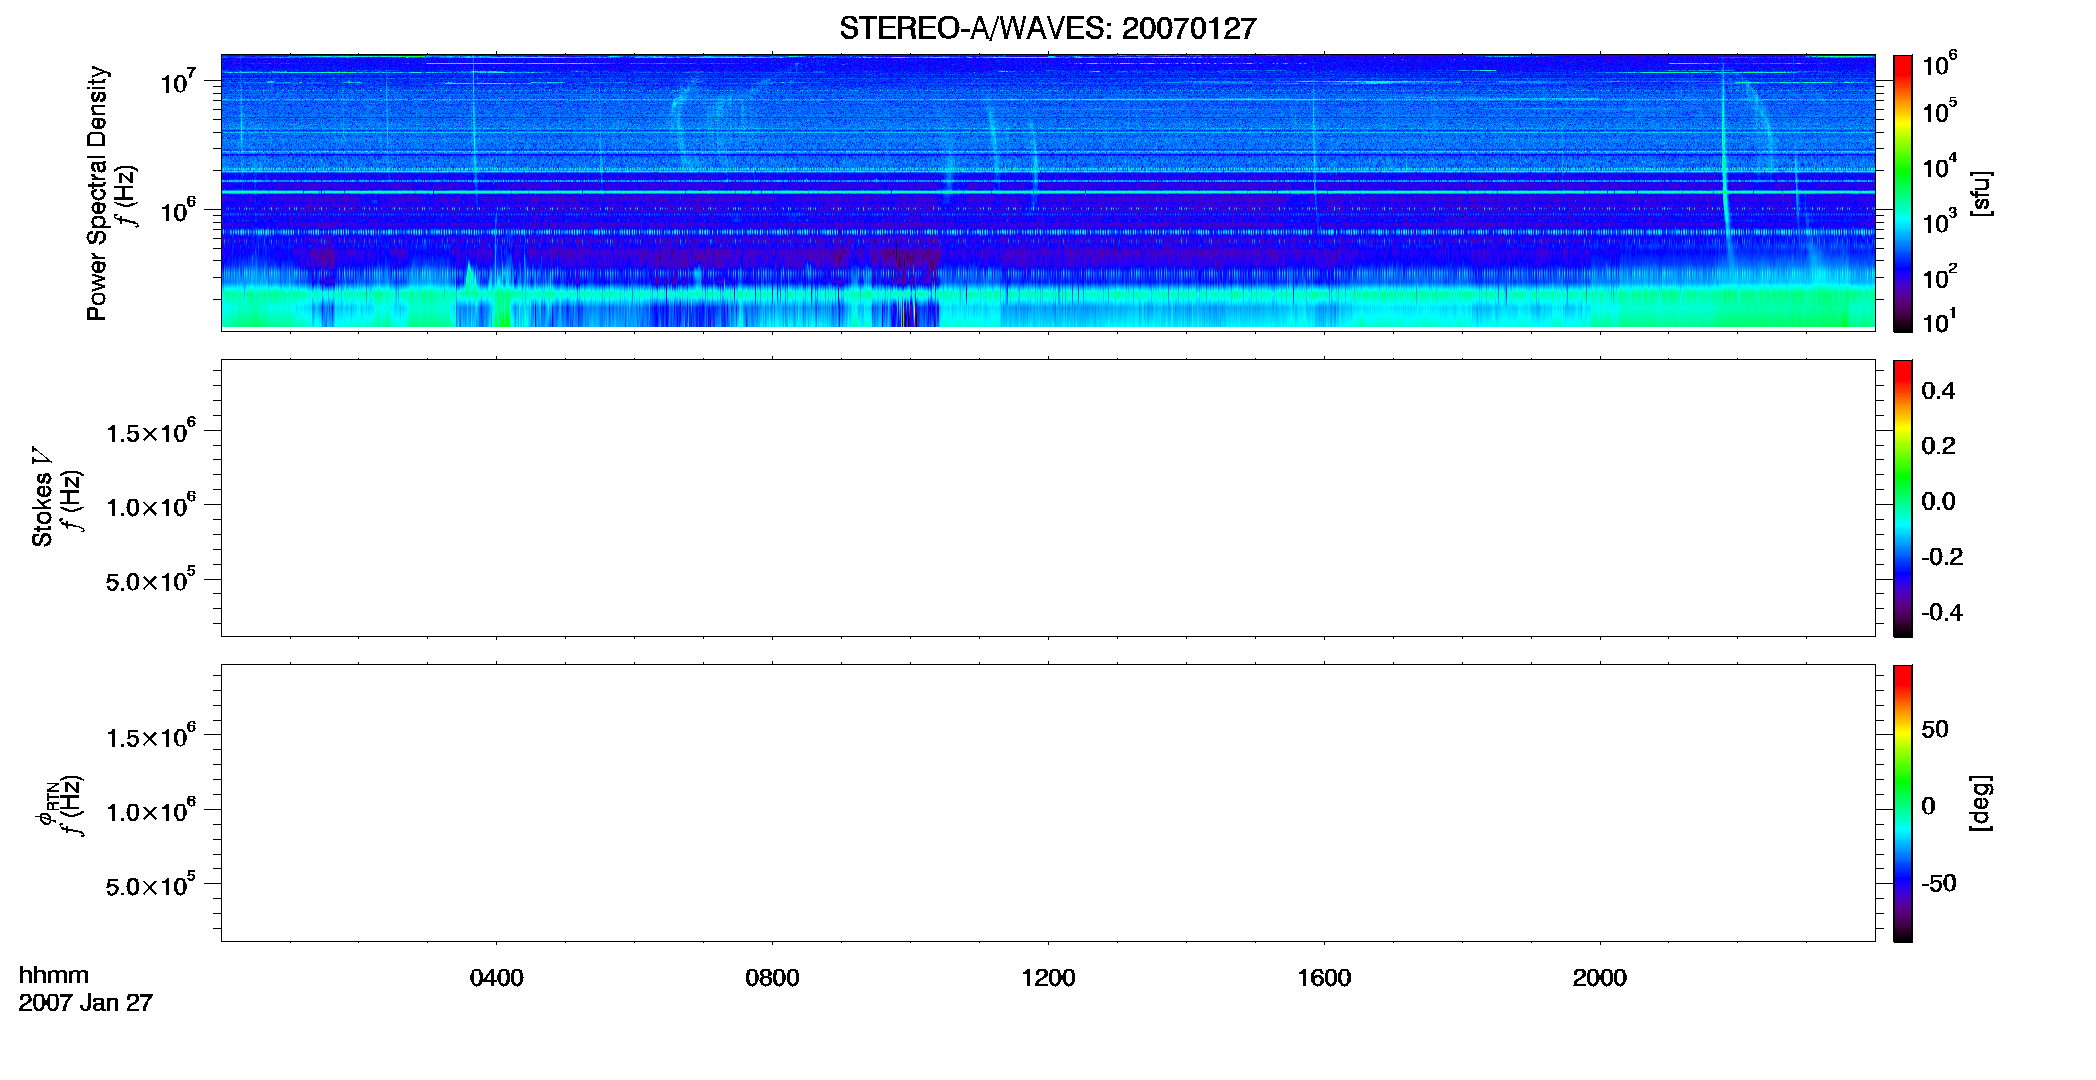Click the "1600" time tick label
This screenshot has width=2096, height=1080.
[x=1324, y=978]
